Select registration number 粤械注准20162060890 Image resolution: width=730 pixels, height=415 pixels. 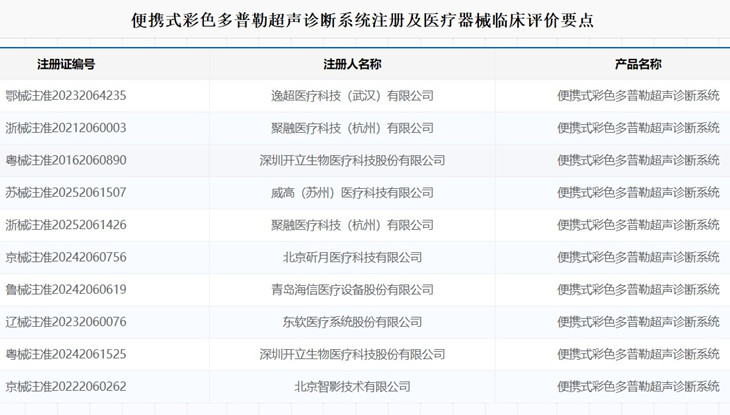(x=66, y=160)
